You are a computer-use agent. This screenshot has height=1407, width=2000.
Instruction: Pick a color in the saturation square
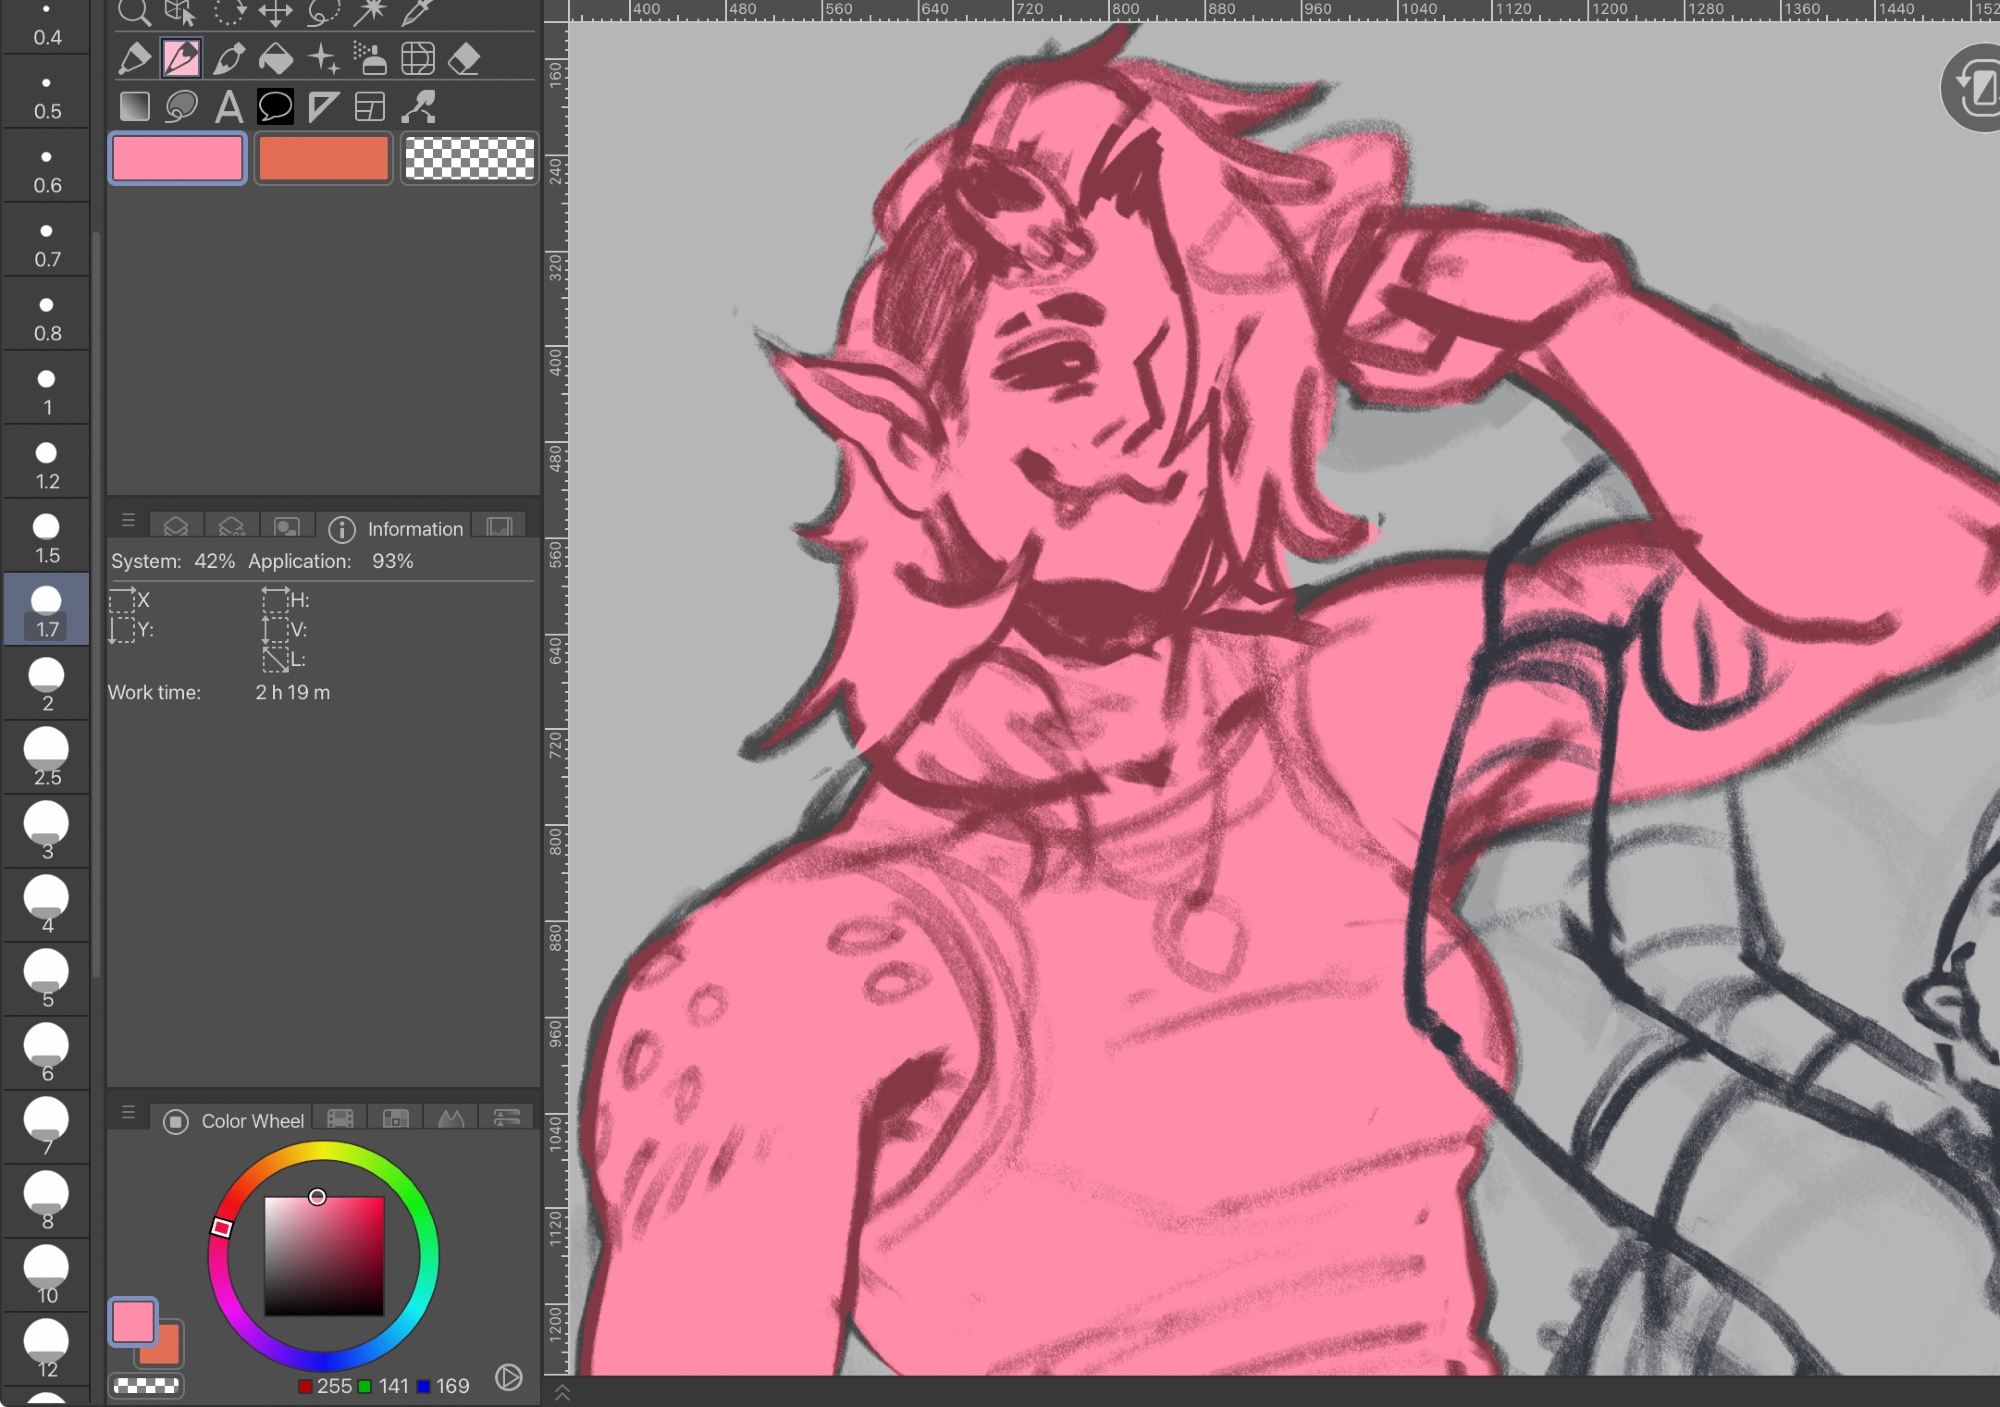[x=324, y=1256]
